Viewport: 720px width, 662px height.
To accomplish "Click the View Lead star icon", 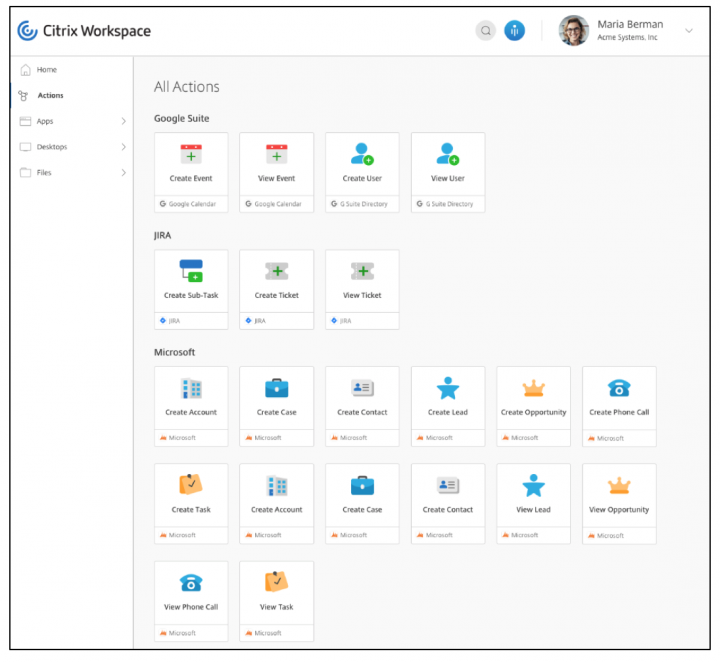I will (534, 486).
